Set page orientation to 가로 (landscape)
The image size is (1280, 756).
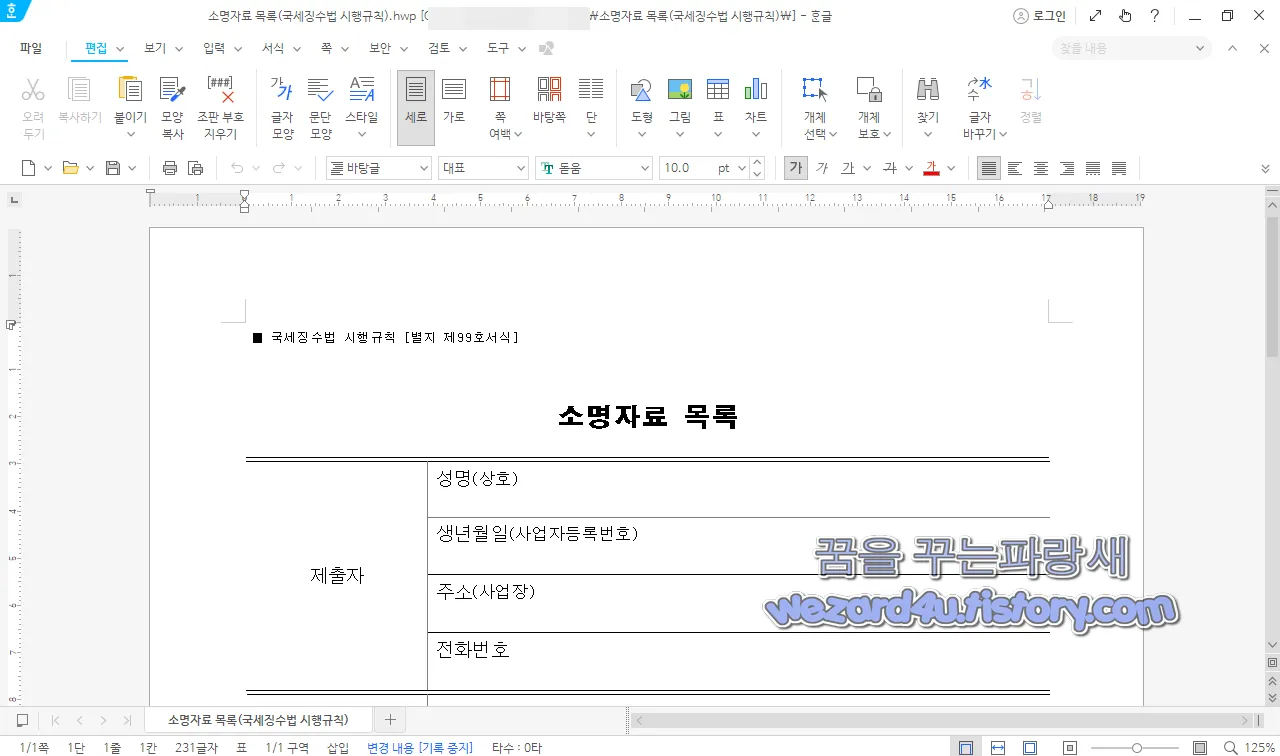[x=454, y=100]
